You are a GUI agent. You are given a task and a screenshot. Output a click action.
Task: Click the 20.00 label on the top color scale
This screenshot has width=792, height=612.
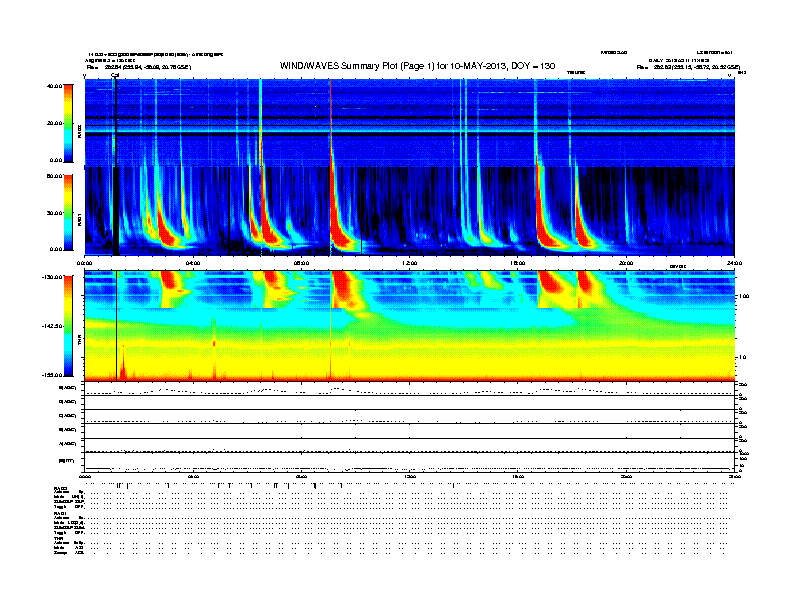point(54,123)
